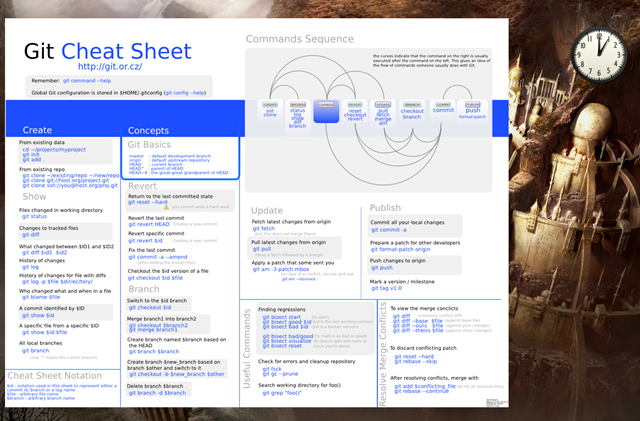Select the BRANCH checkout branch box

click(412, 111)
